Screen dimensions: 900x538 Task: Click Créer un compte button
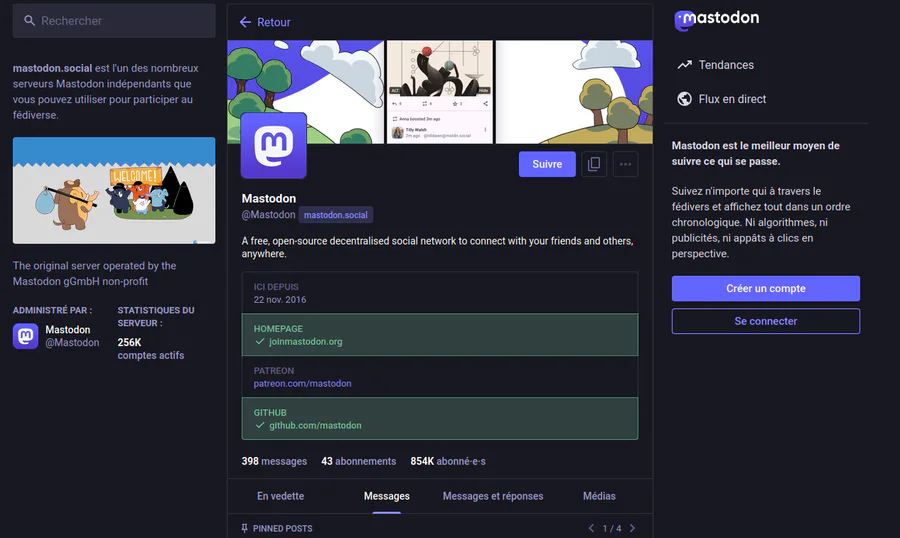766,288
